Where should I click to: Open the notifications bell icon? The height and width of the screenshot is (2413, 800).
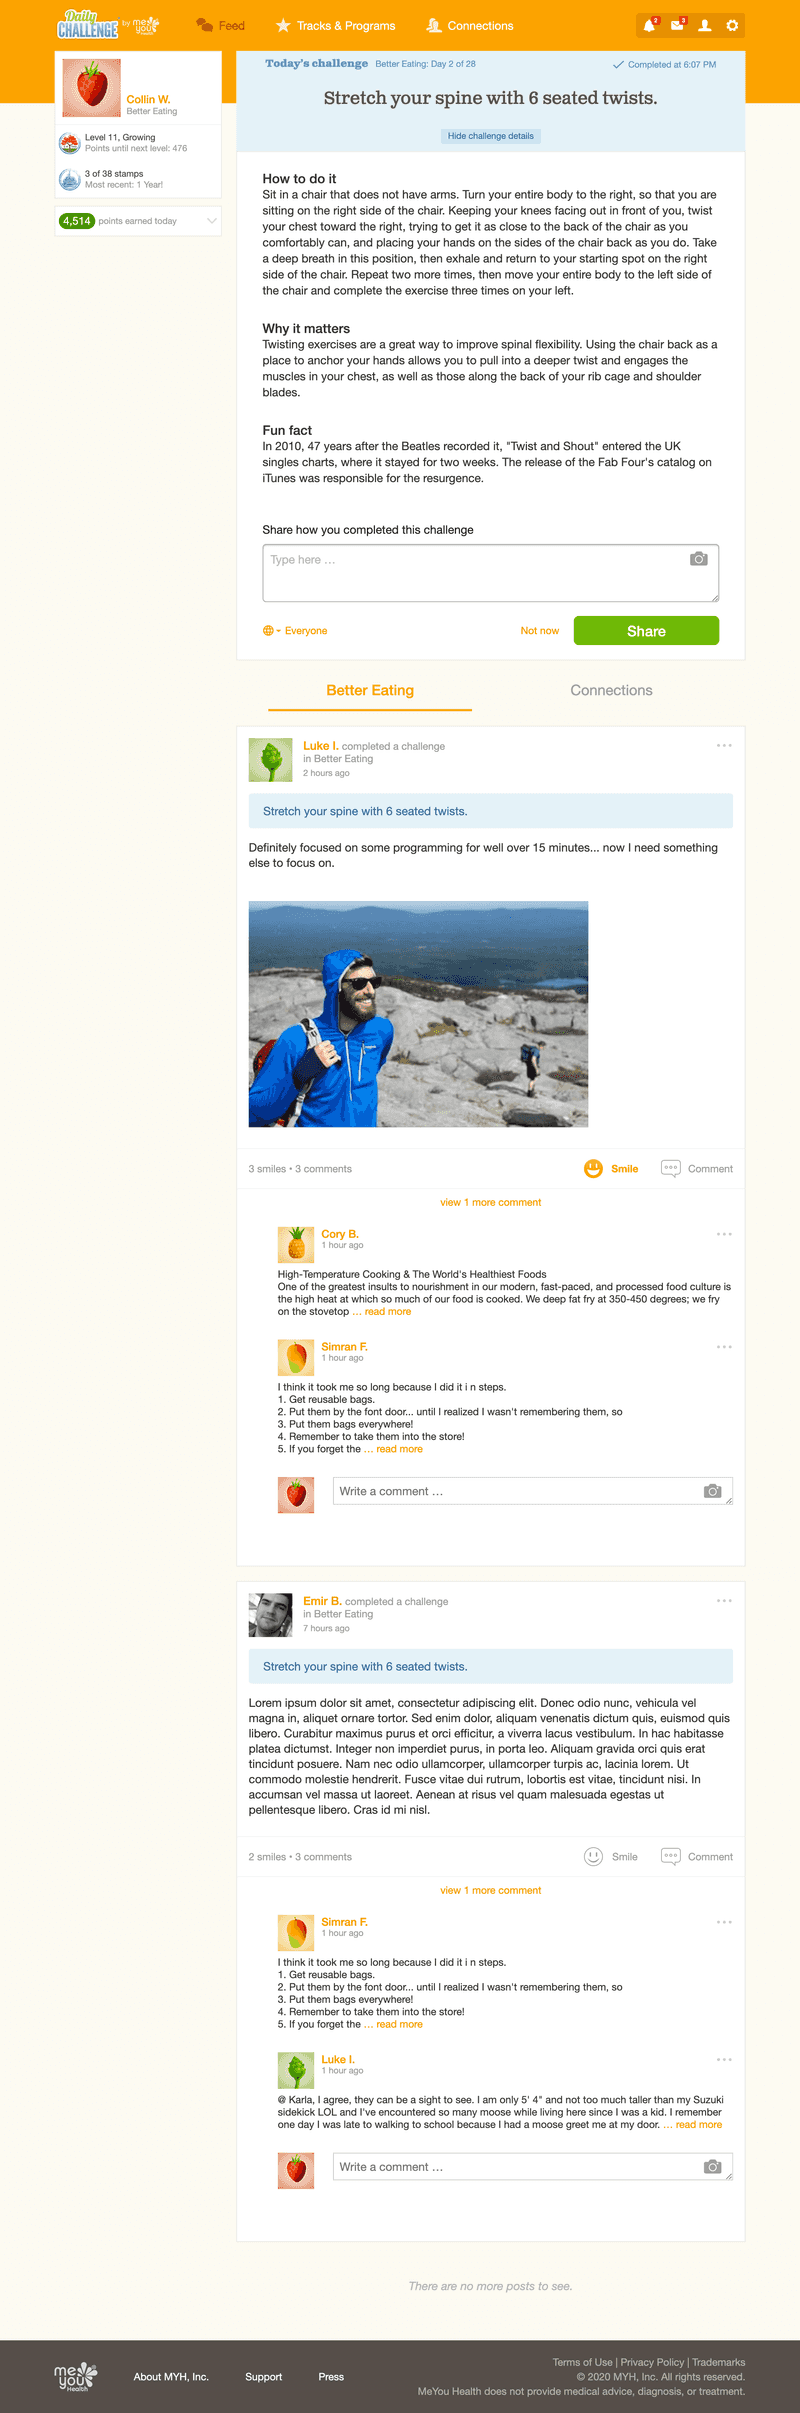coord(649,25)
